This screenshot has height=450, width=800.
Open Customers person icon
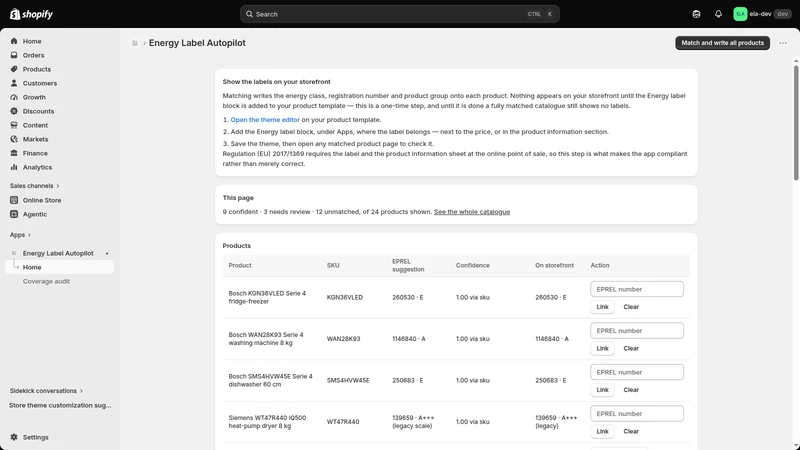[14, 83]
